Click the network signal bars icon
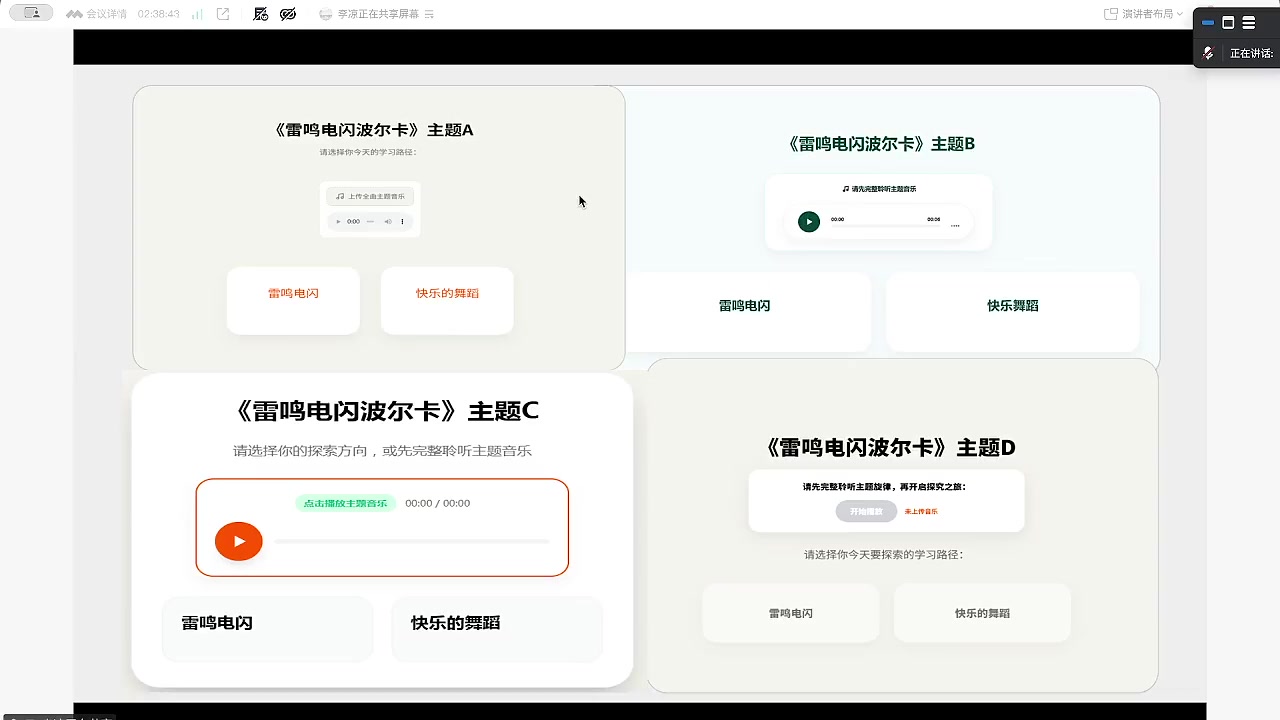This screenshot has width=1280, height=720. pos(197,14)
